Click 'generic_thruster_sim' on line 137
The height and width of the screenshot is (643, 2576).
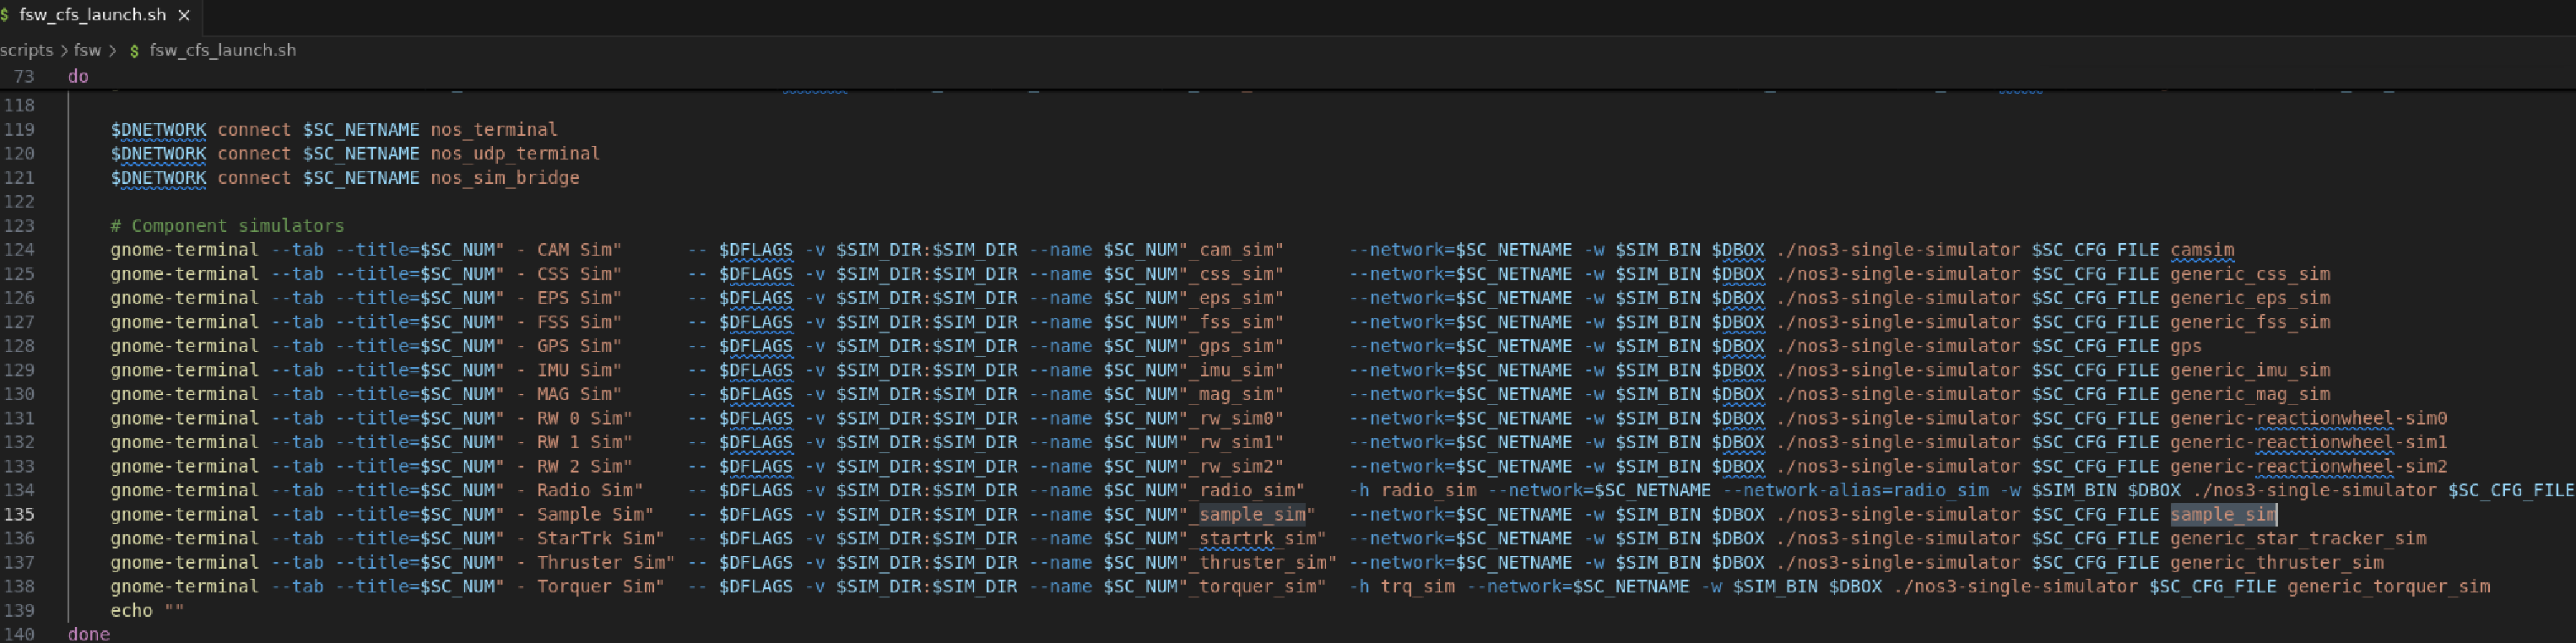(x=2277, y=563)
